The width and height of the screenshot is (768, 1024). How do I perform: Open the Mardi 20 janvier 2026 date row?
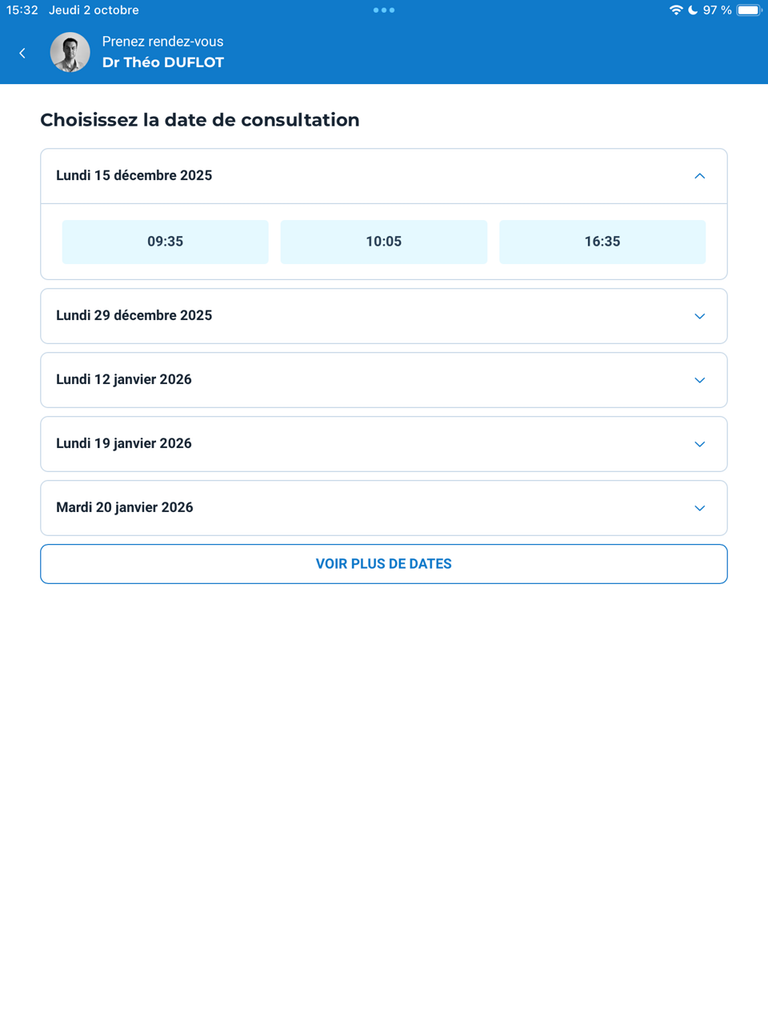point(125,508)
